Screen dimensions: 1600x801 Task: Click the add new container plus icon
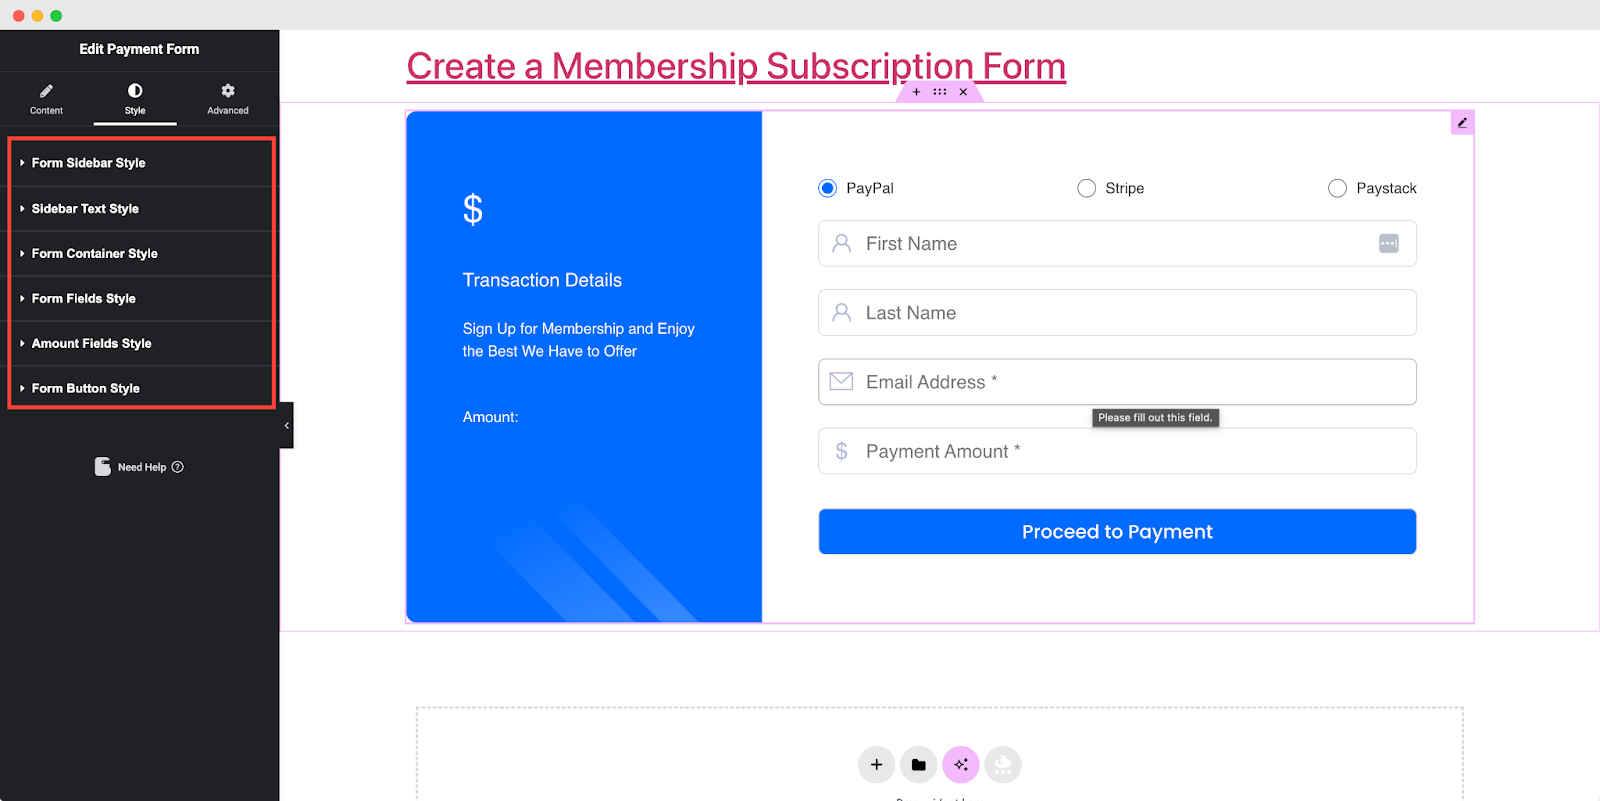tap(876, 764)
